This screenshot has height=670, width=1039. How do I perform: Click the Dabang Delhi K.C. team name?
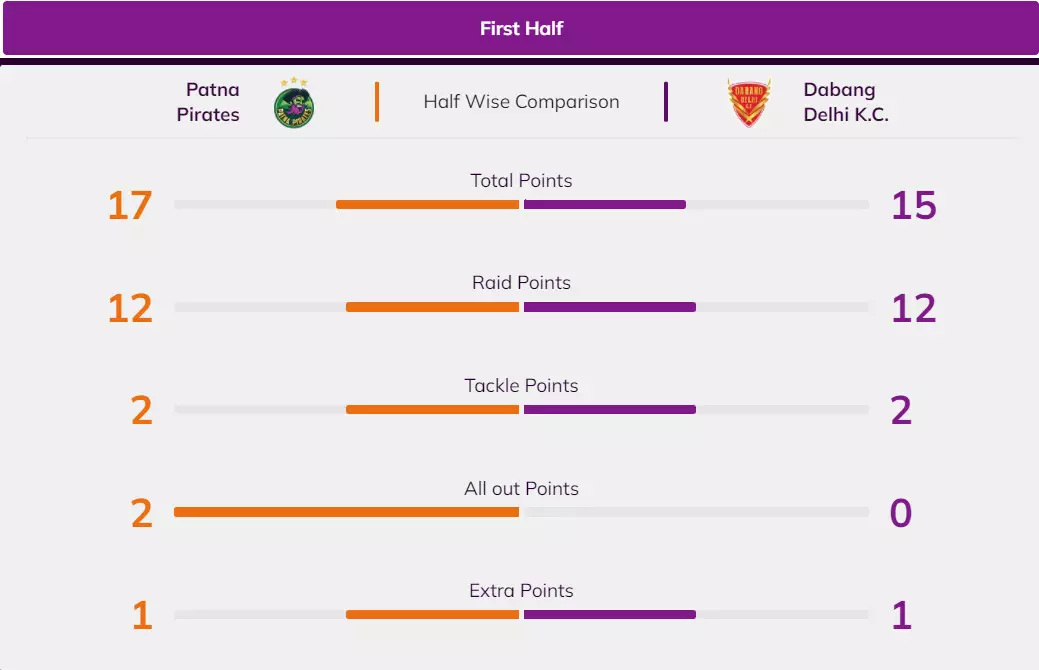(845, 102)
